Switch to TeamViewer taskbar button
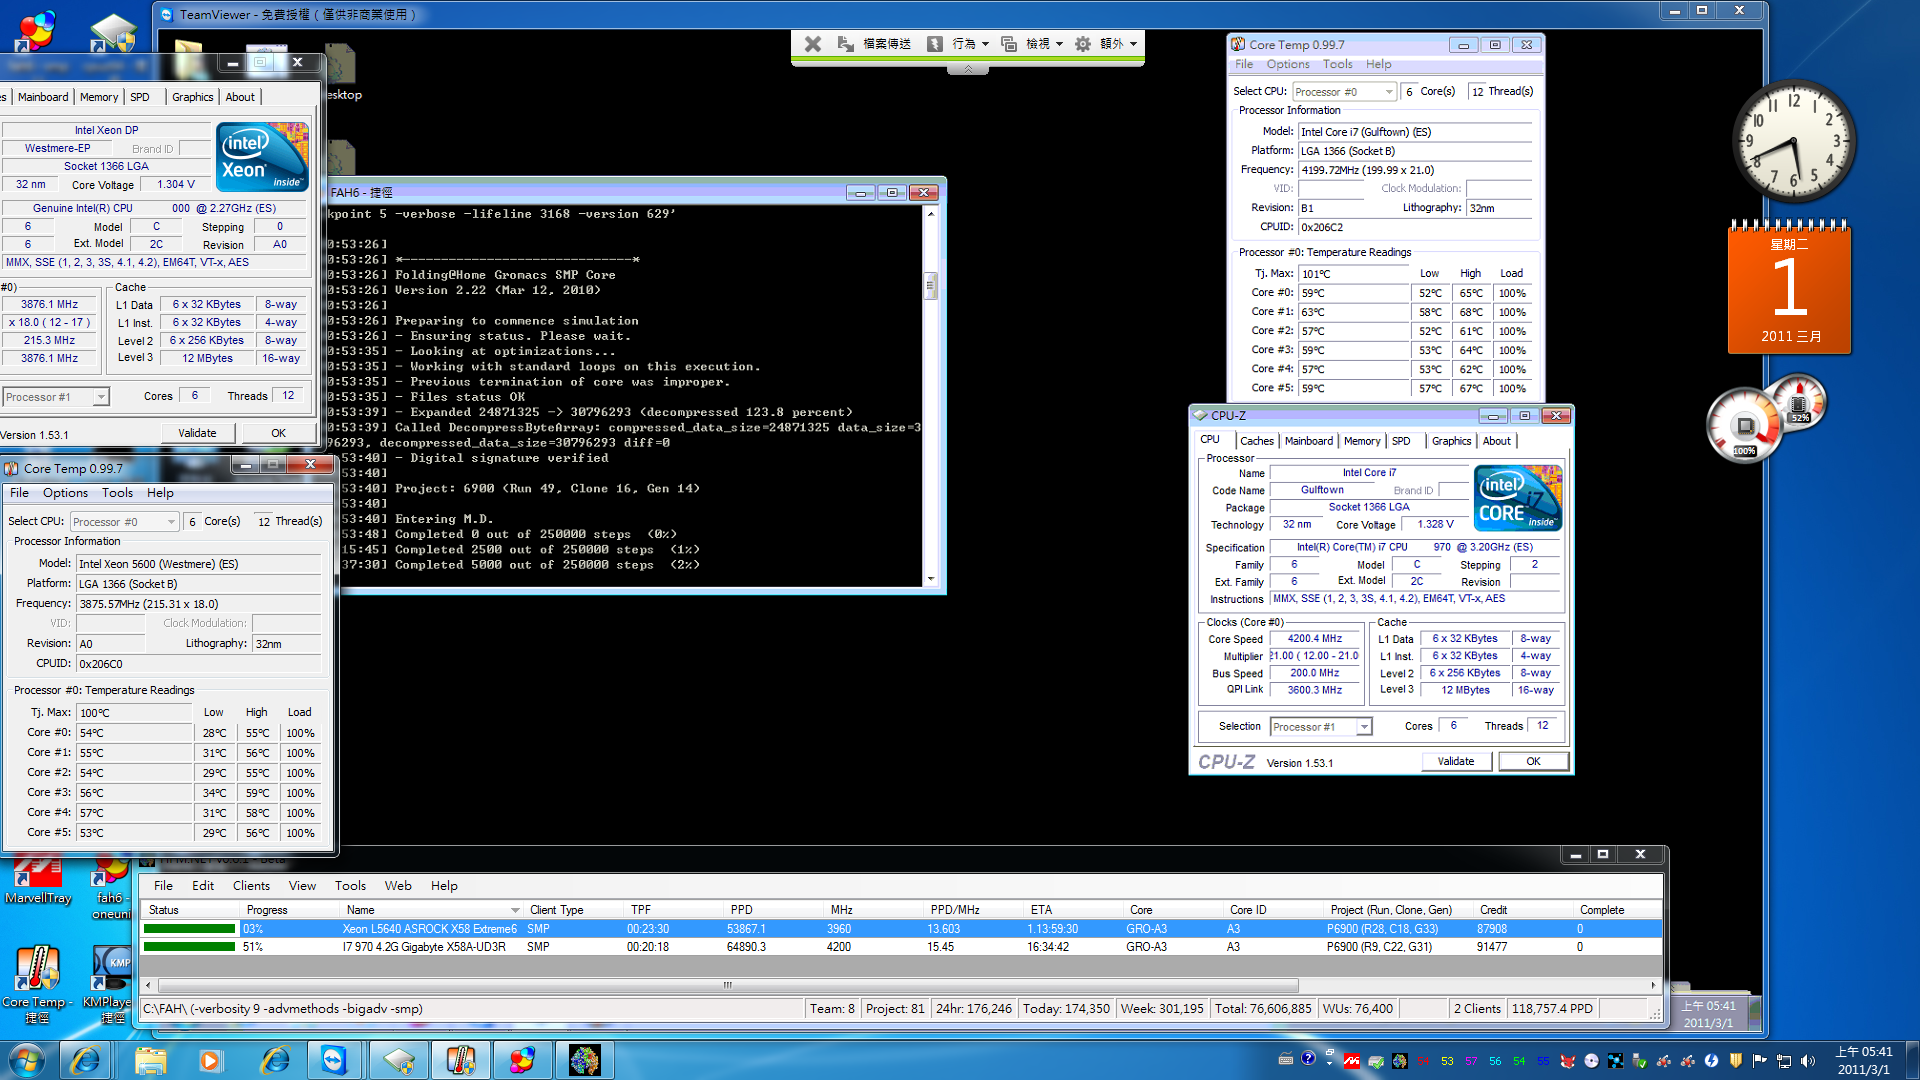The image size is (1920, 1080). (333, 1059)
